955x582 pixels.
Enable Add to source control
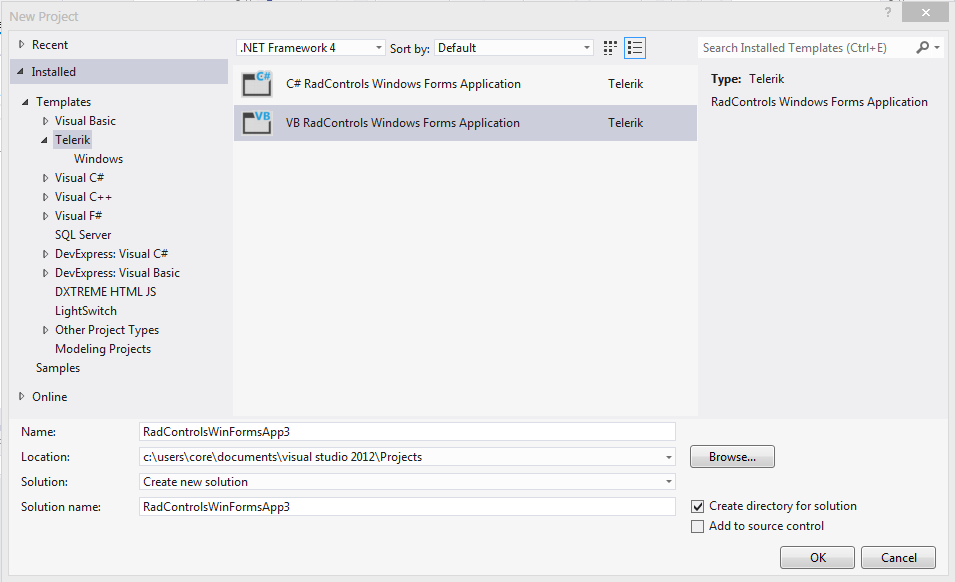tap(698, 527)
